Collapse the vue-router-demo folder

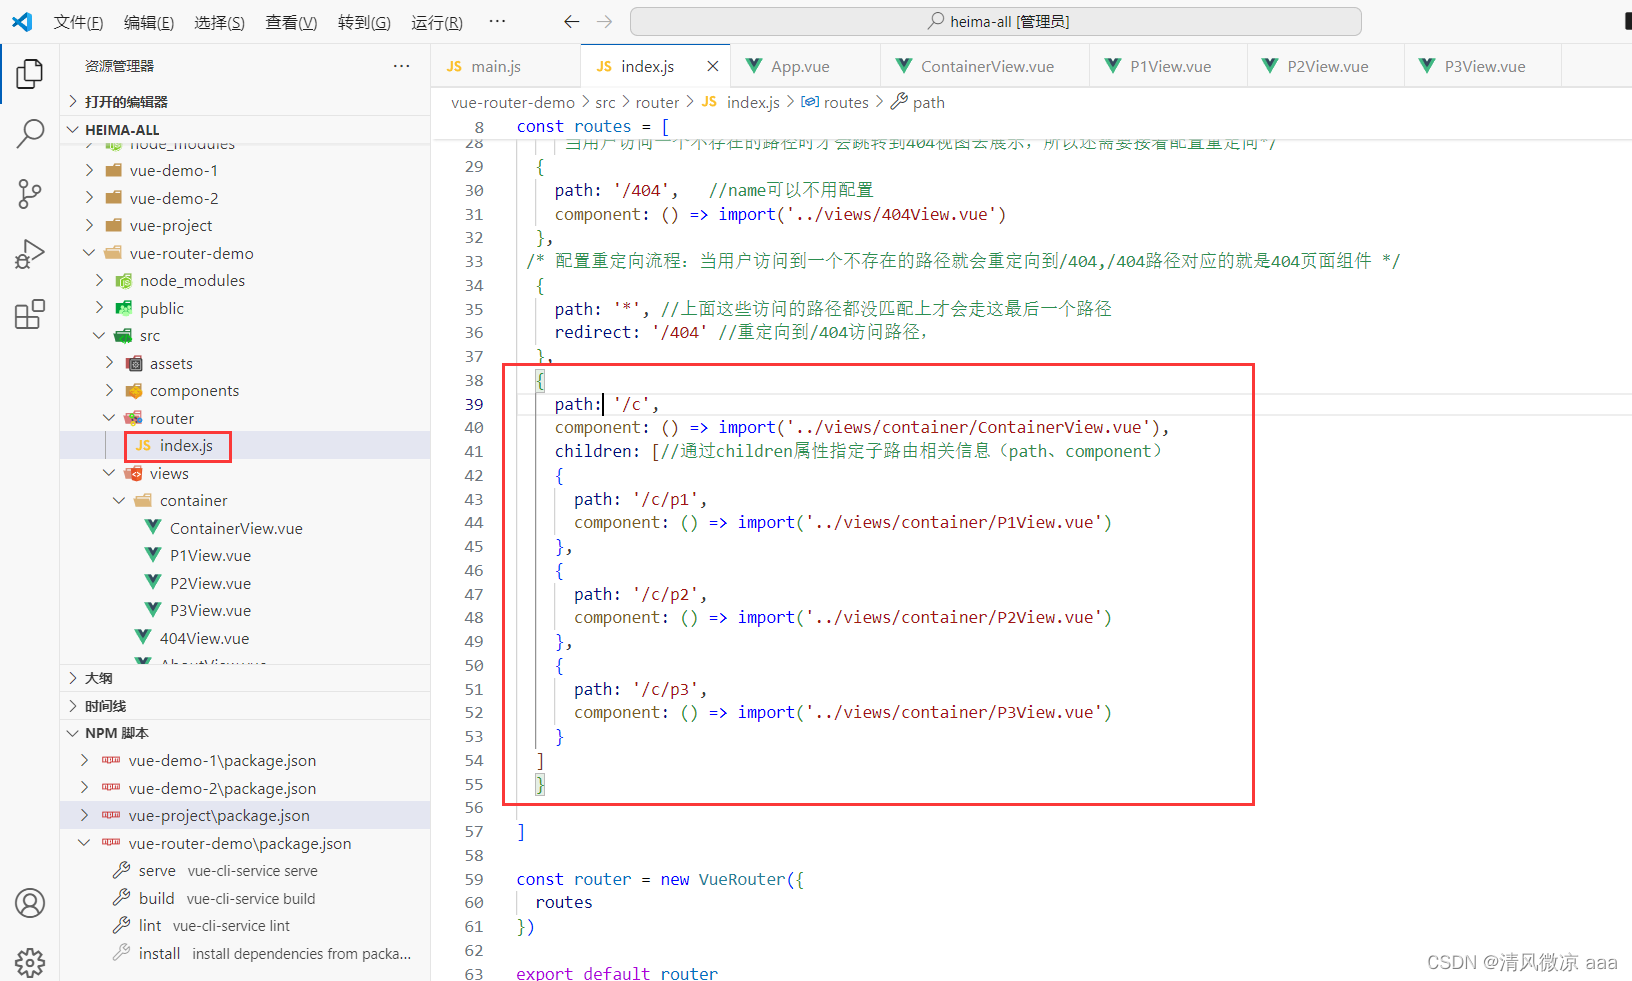click(x=89, y=253)
